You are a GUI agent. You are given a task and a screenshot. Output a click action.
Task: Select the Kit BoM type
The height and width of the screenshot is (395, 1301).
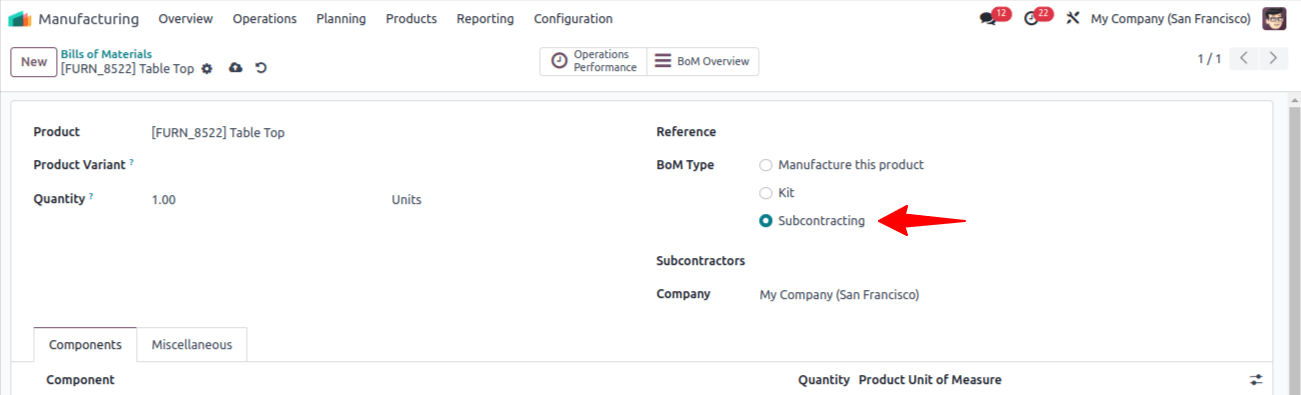click(766, 193)
